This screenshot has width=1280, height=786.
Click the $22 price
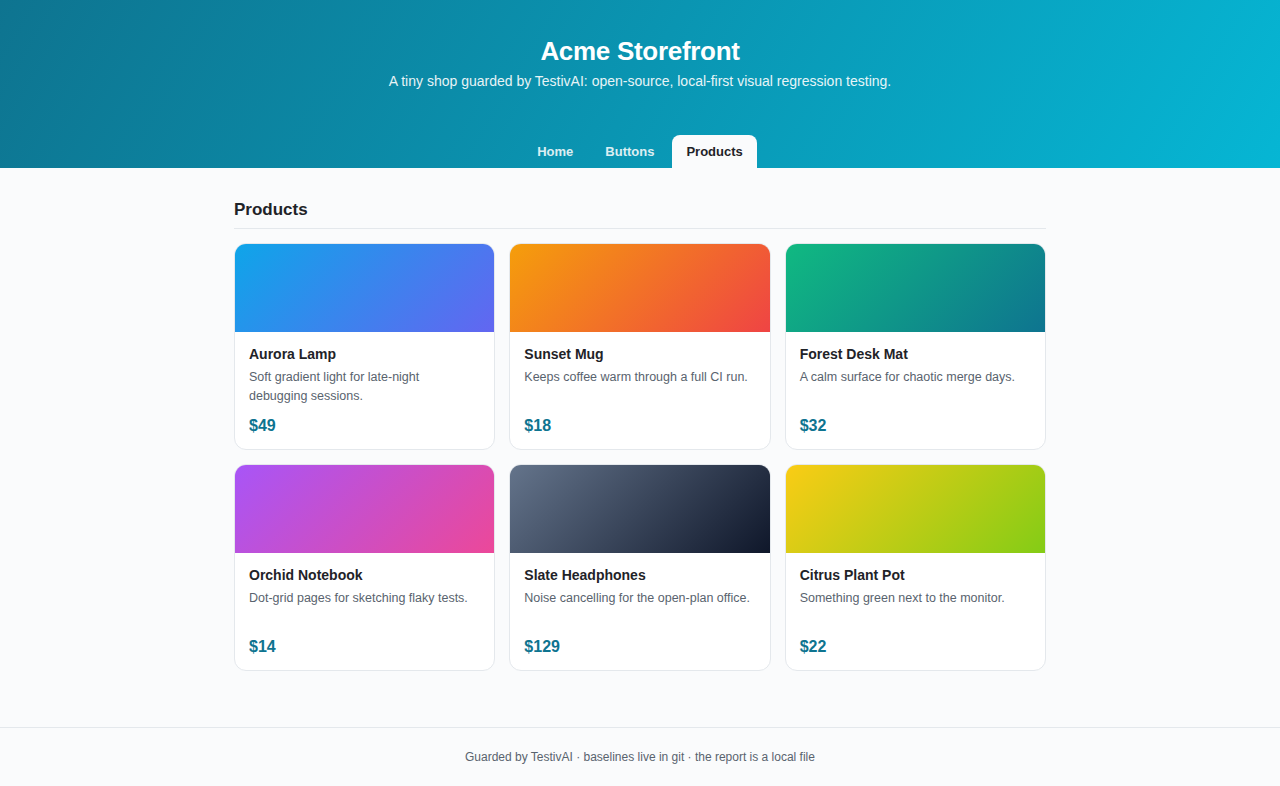(x=813, y=646)
